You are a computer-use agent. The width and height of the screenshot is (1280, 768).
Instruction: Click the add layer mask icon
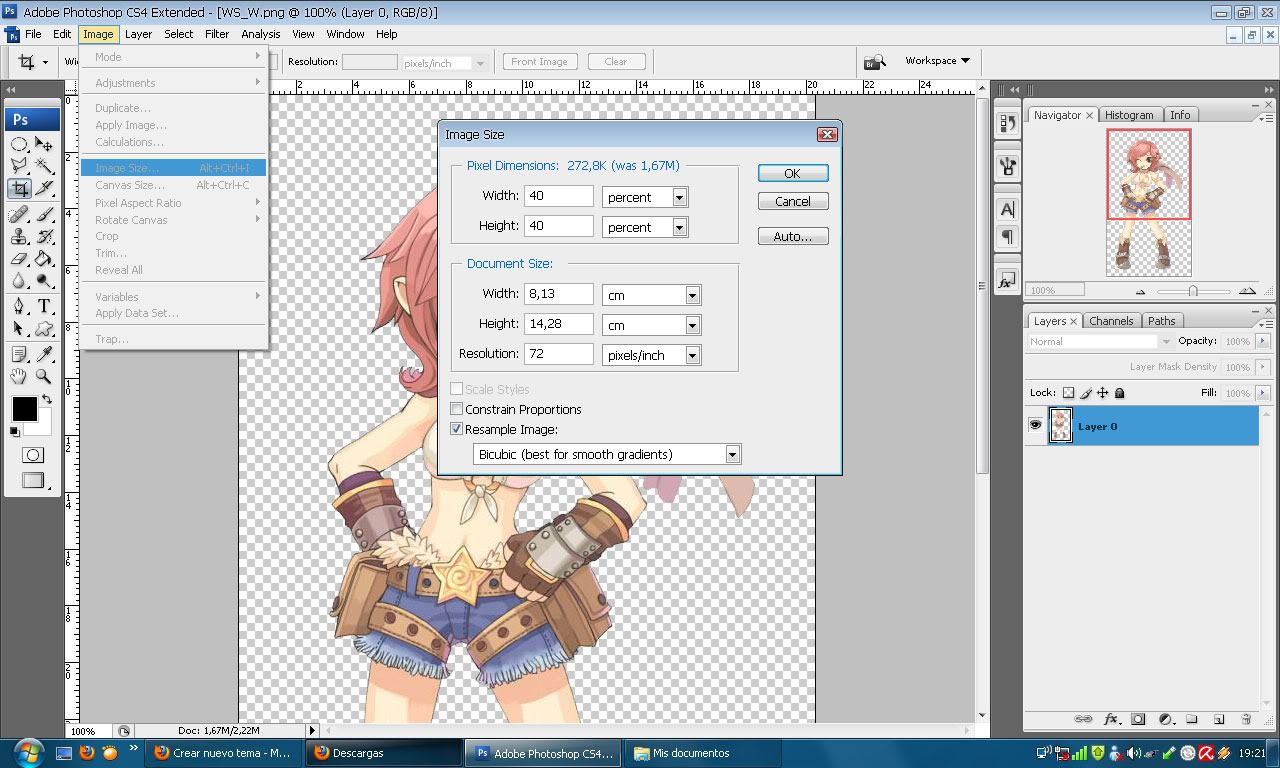1138,719
